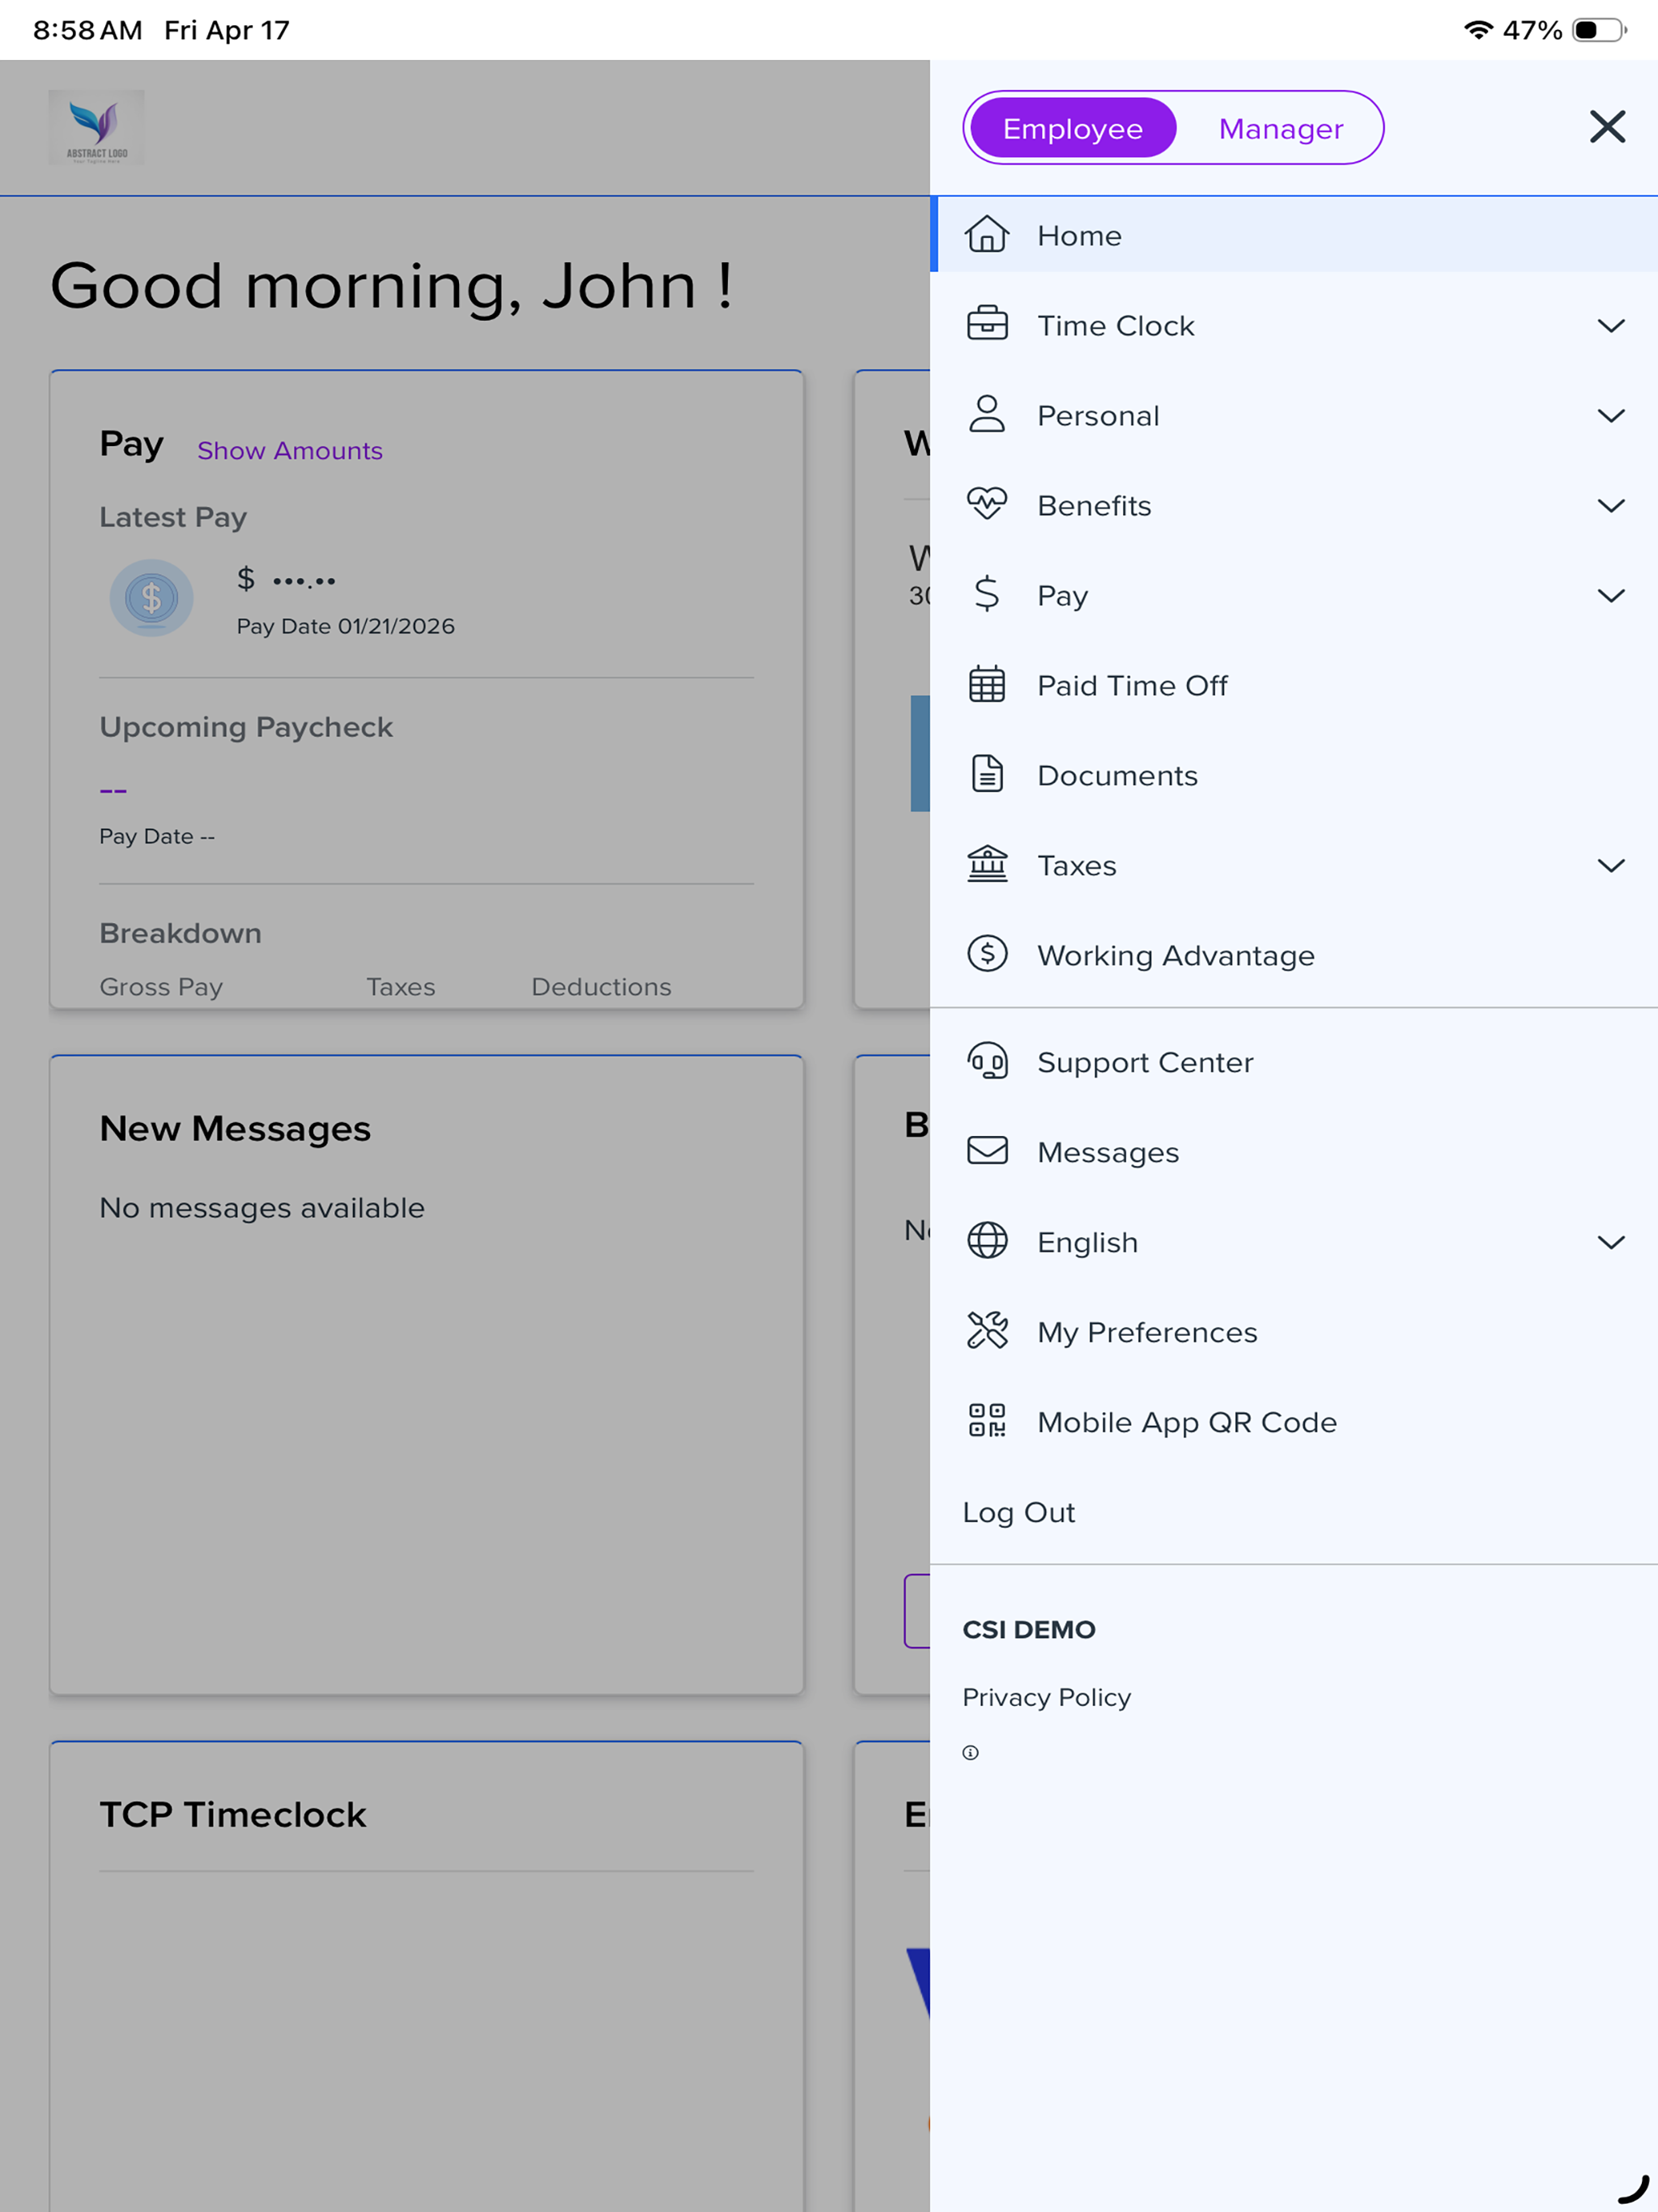The width and height of the screenshot is (1658, 2212).
Task: Close the side menu with X
Action: [x=1607, y=127]
